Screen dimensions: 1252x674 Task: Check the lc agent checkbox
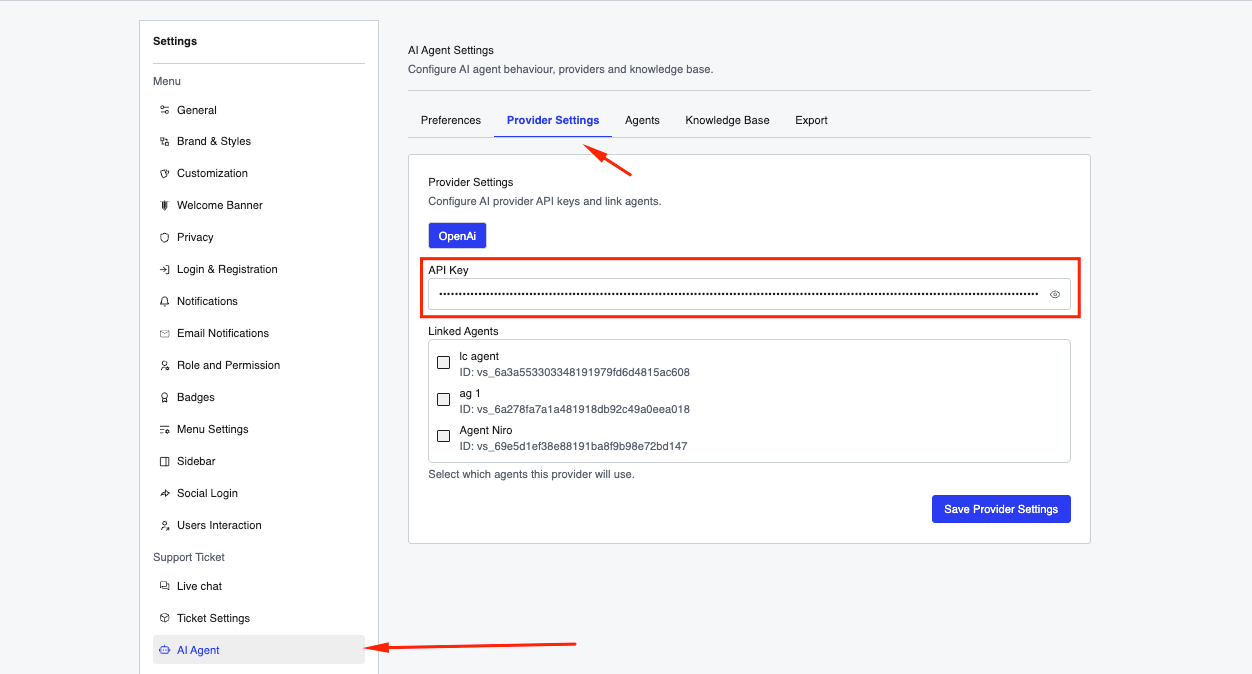pos(444,363)
